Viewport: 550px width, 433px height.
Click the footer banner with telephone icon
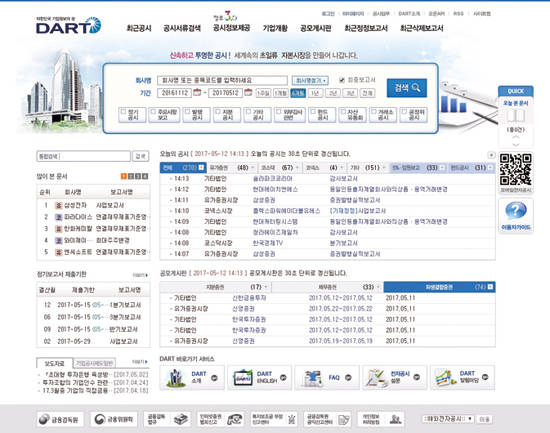[x=221, y=419]
